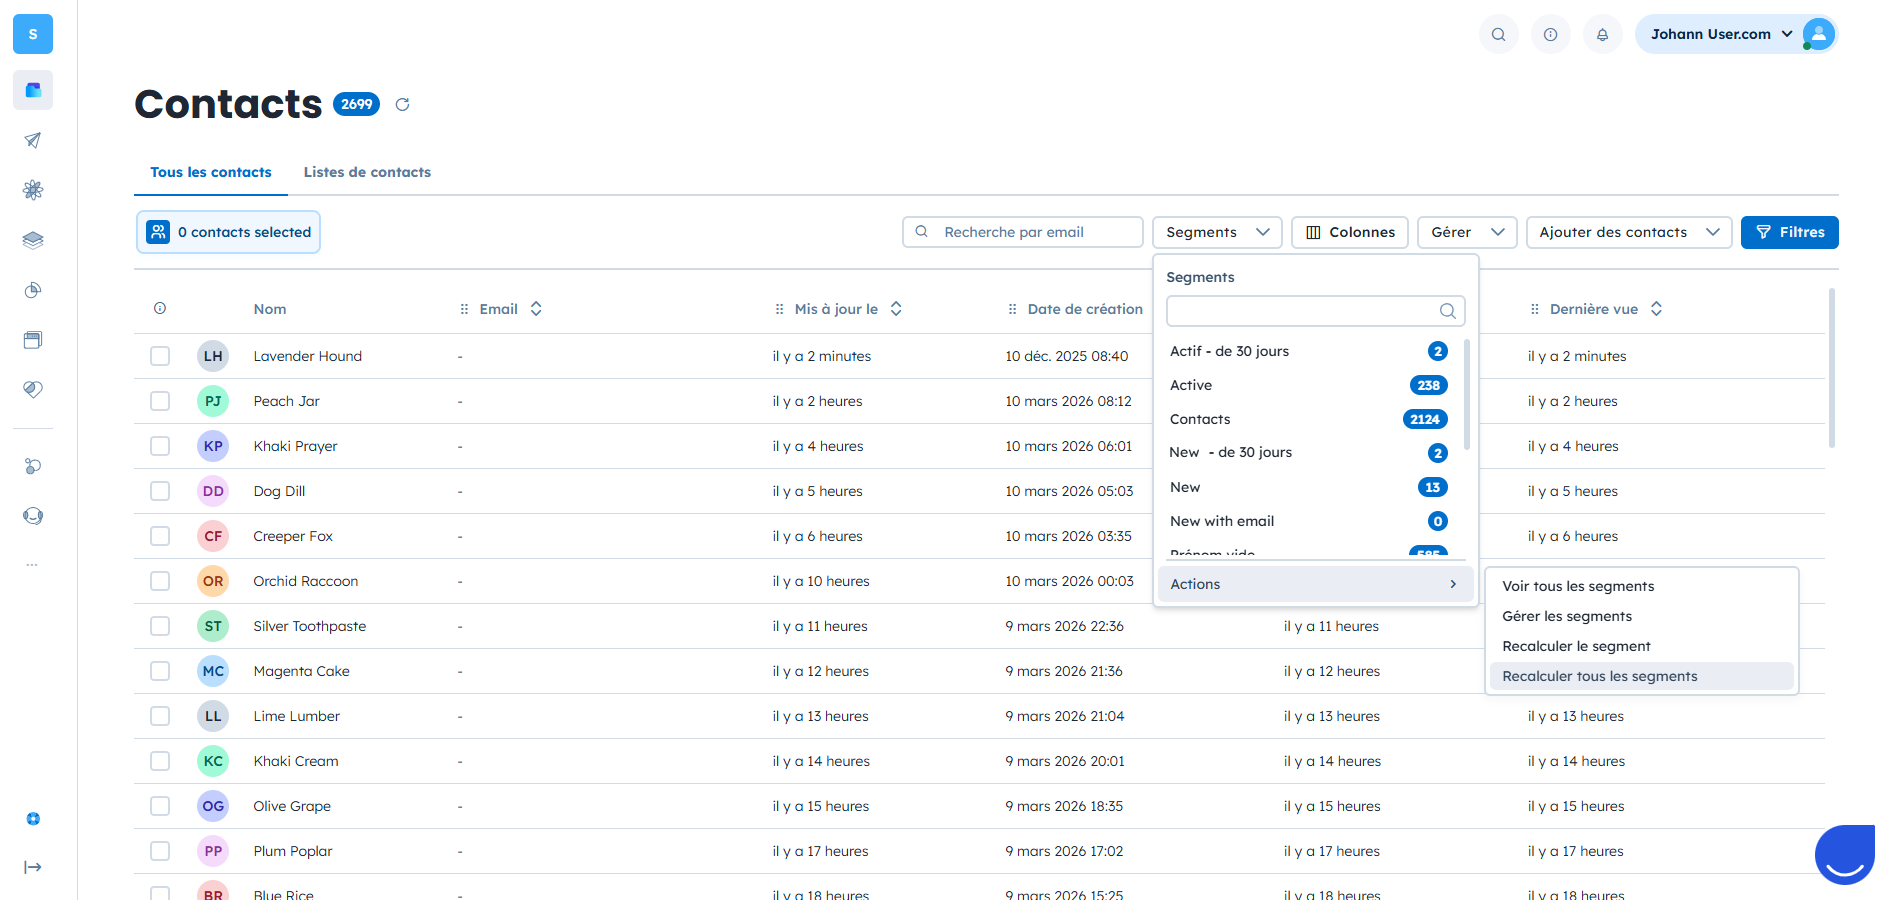The height and width of the screenshot is (900, 1890).
Task: Pick the Active segment
Action: pyautogui.click(x=1309, y=385)
